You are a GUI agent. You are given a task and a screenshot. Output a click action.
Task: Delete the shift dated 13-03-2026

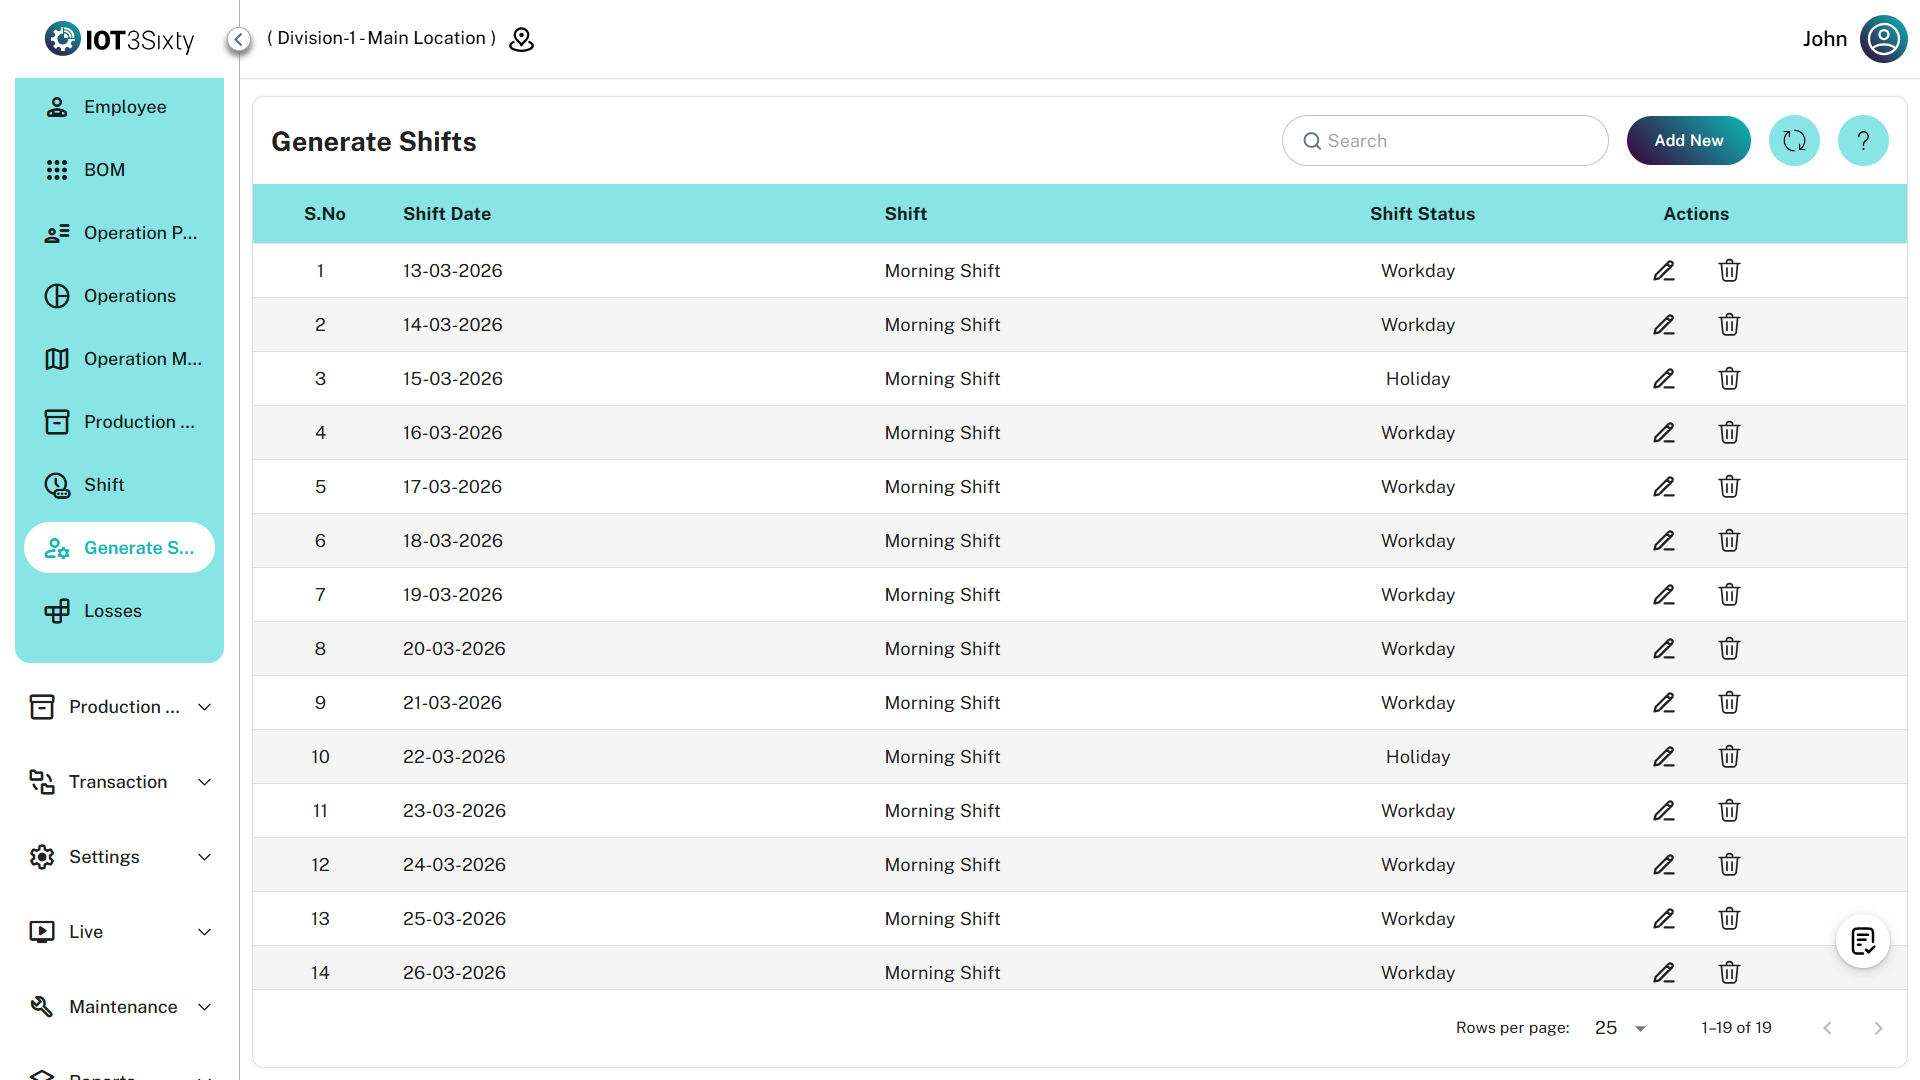coord(1729,271)
